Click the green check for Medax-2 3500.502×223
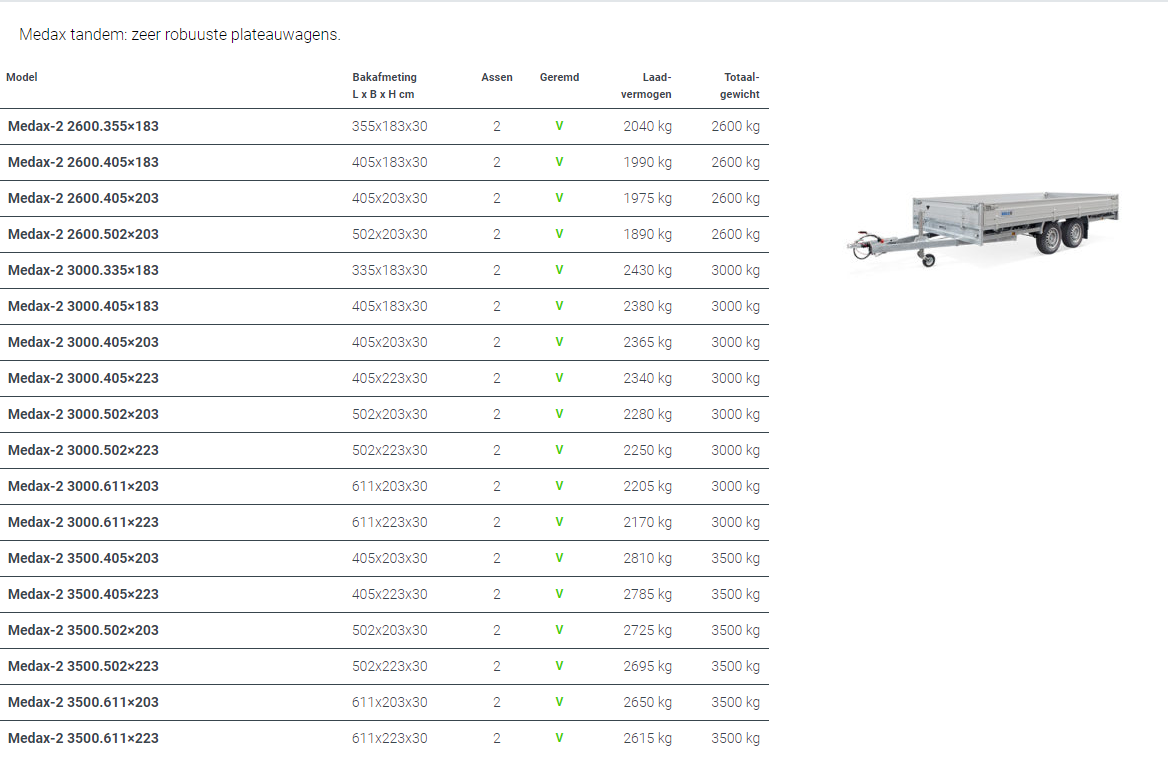 click(559, 666)
